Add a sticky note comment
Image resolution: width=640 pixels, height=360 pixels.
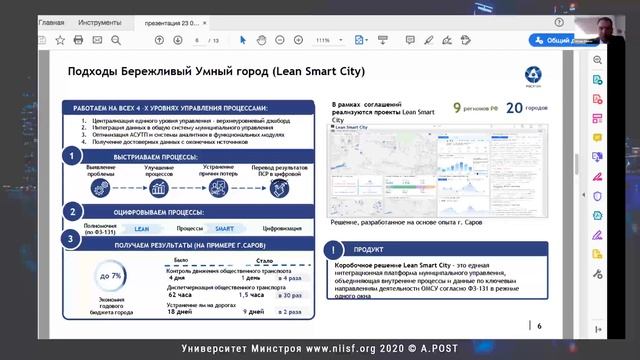(410, 40)
